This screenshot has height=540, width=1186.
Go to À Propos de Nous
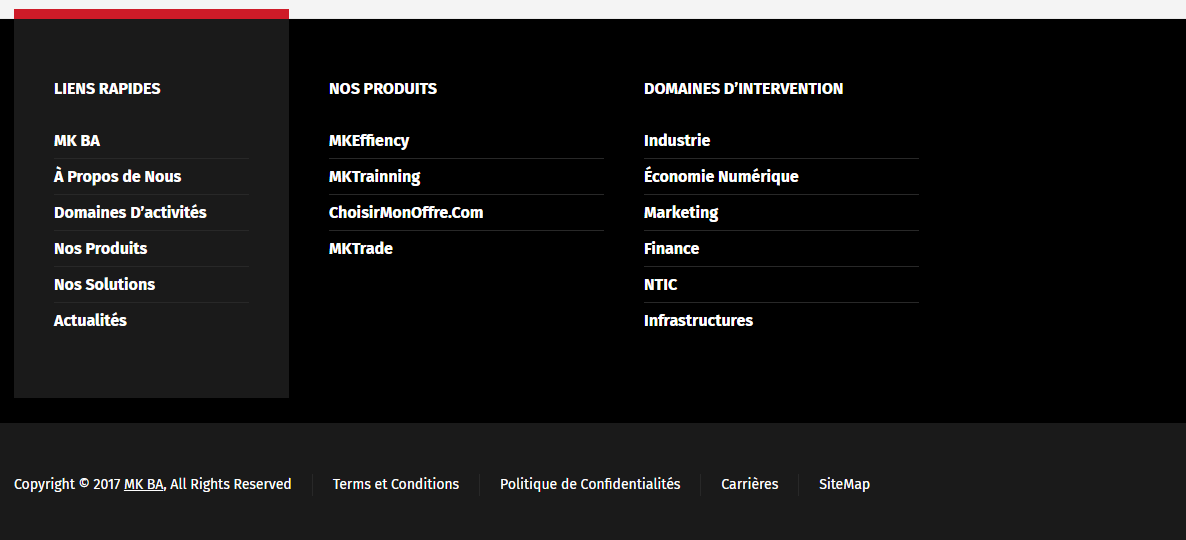117,177
